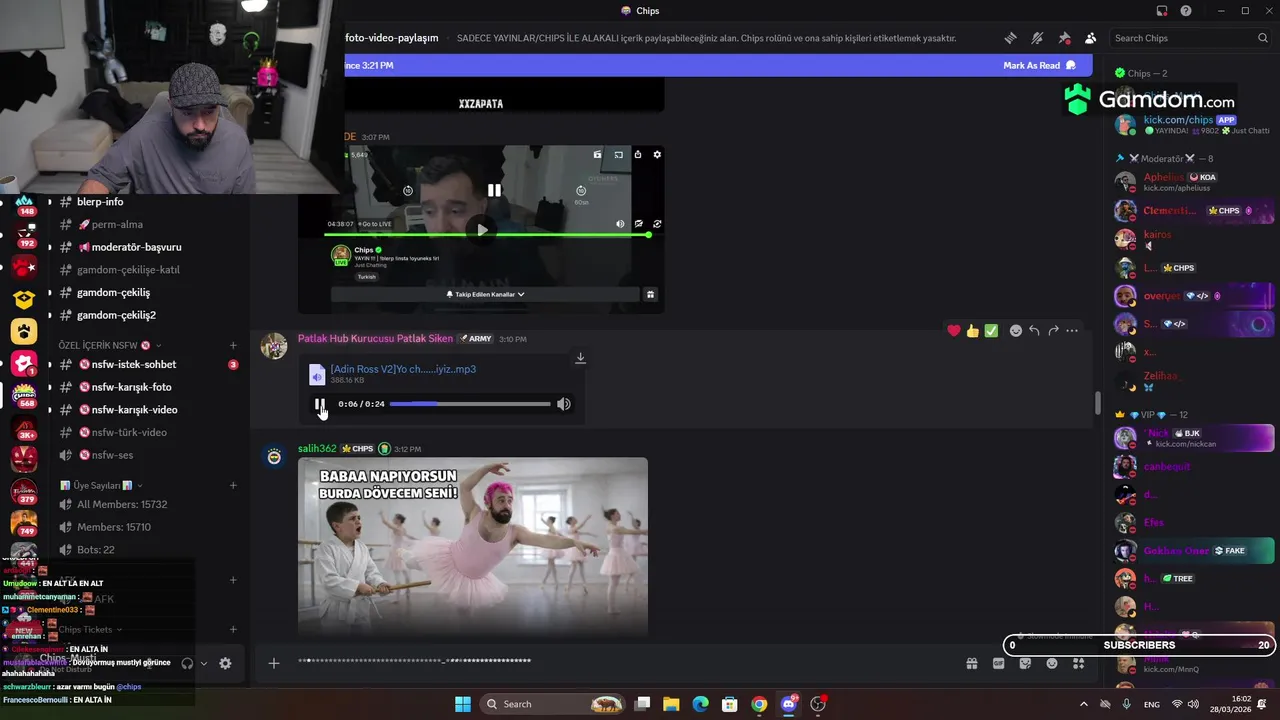Open the Adin Ross V2 mp3 link
This screenshot has width=1280, height=720.
click(x=403, y=369)
